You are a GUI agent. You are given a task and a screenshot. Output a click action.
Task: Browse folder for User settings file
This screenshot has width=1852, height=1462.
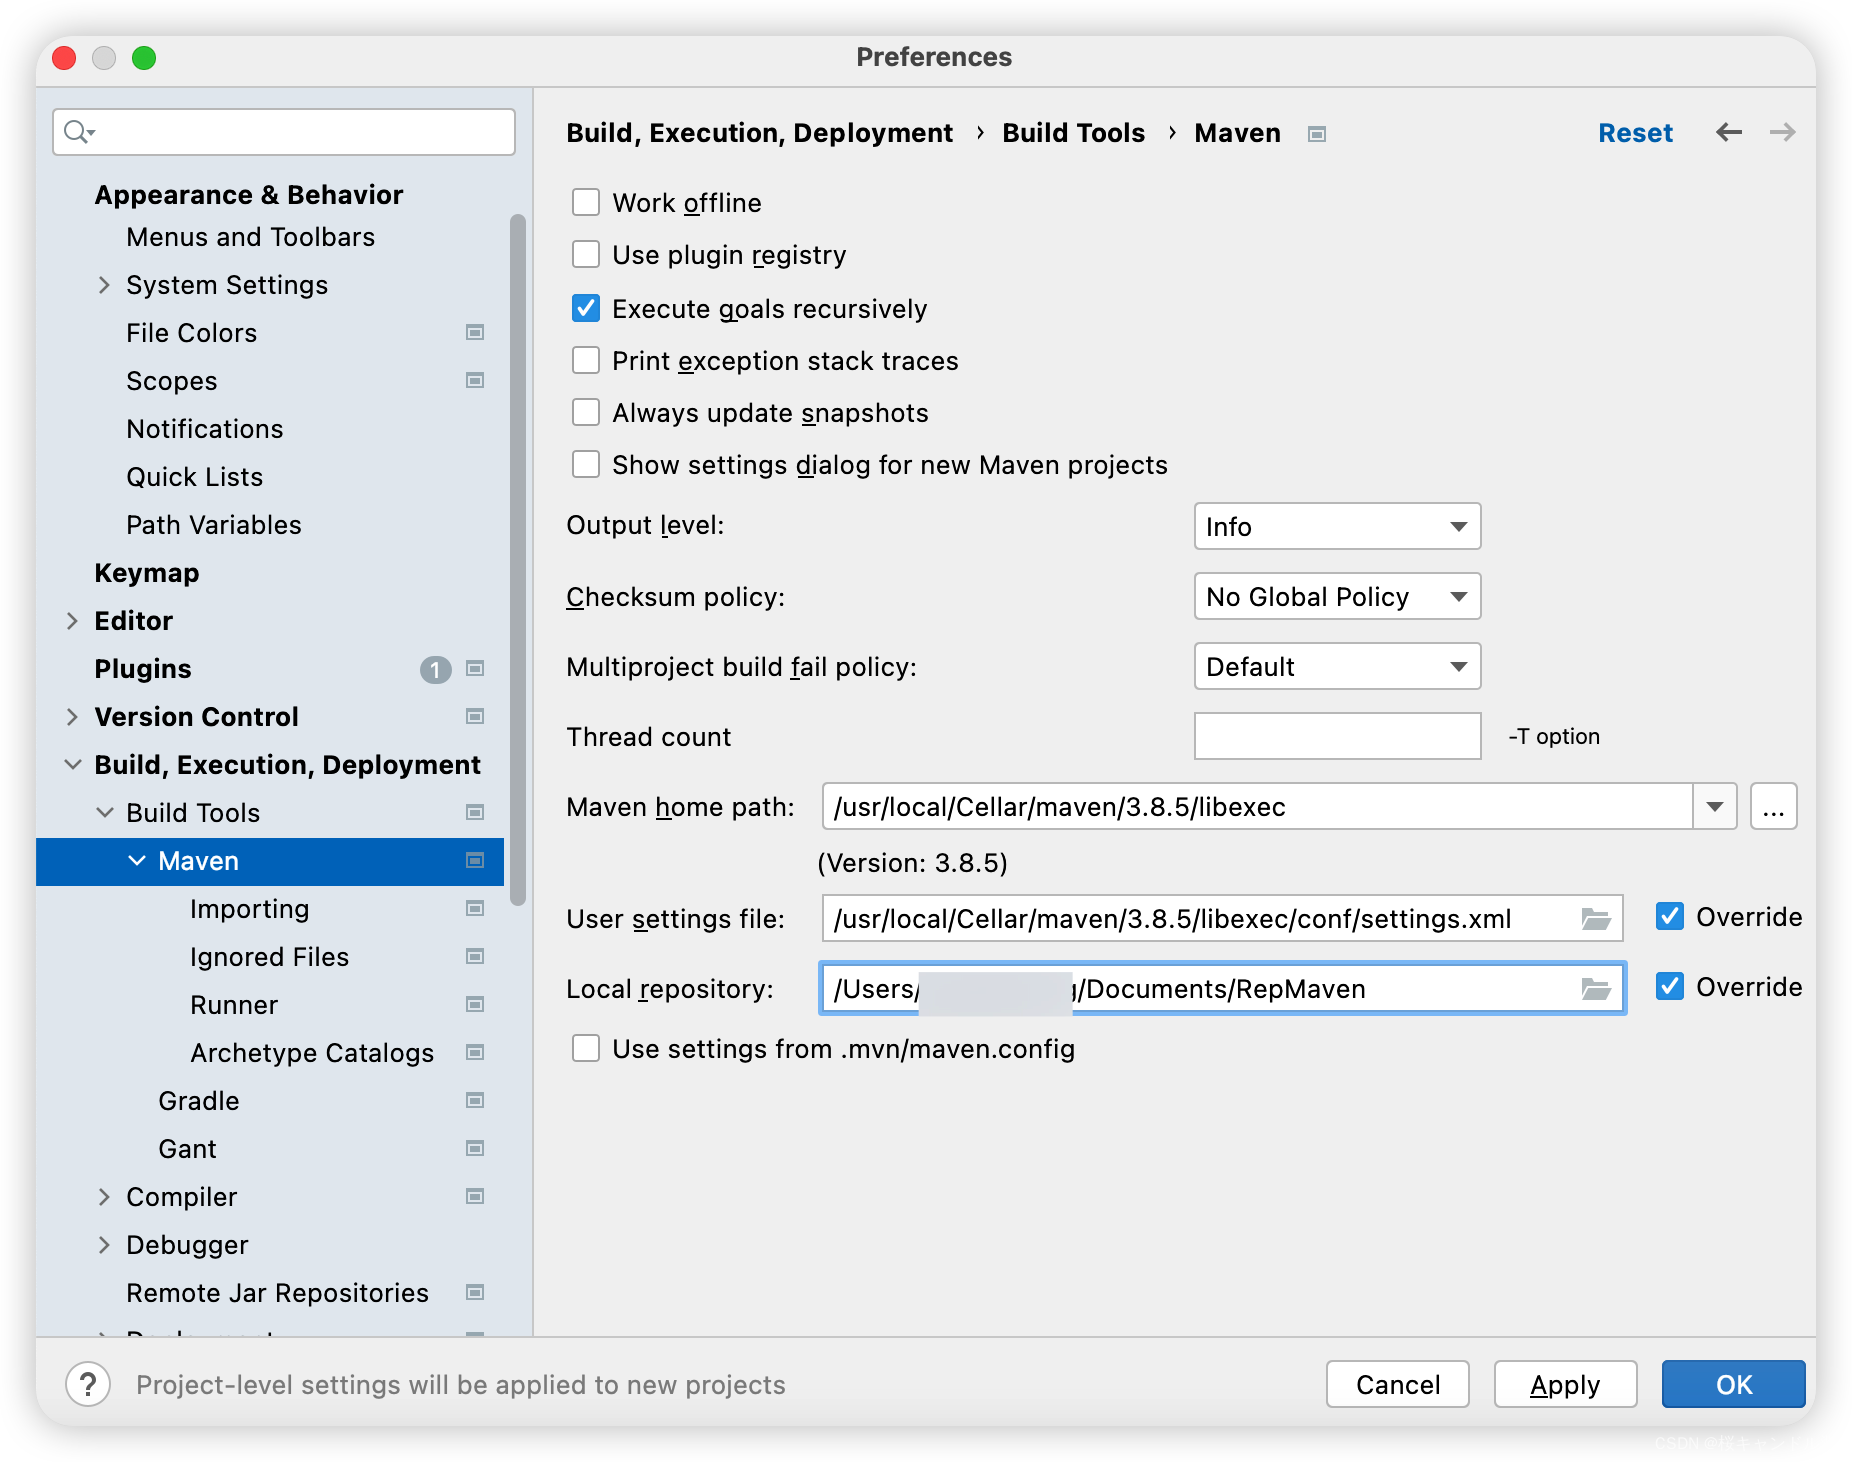click(x=1595, y=919)
